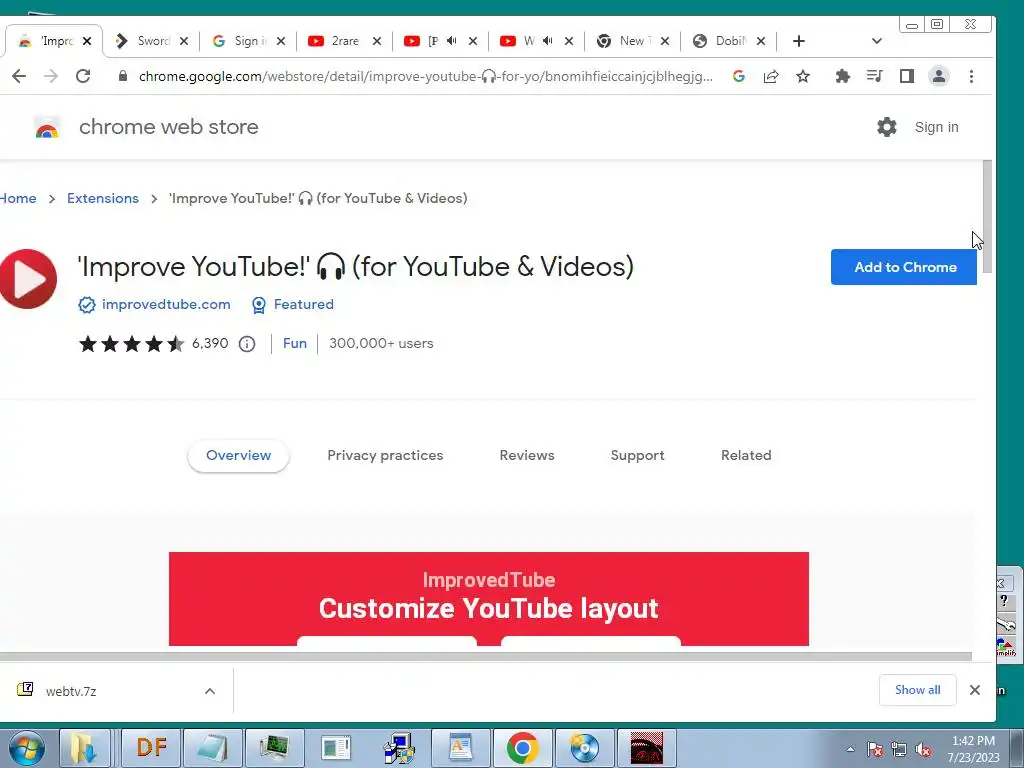This screenshot has height=768, width=1024.
Task: Switch to the Reviews tab
Action: (x=527, y=455)
